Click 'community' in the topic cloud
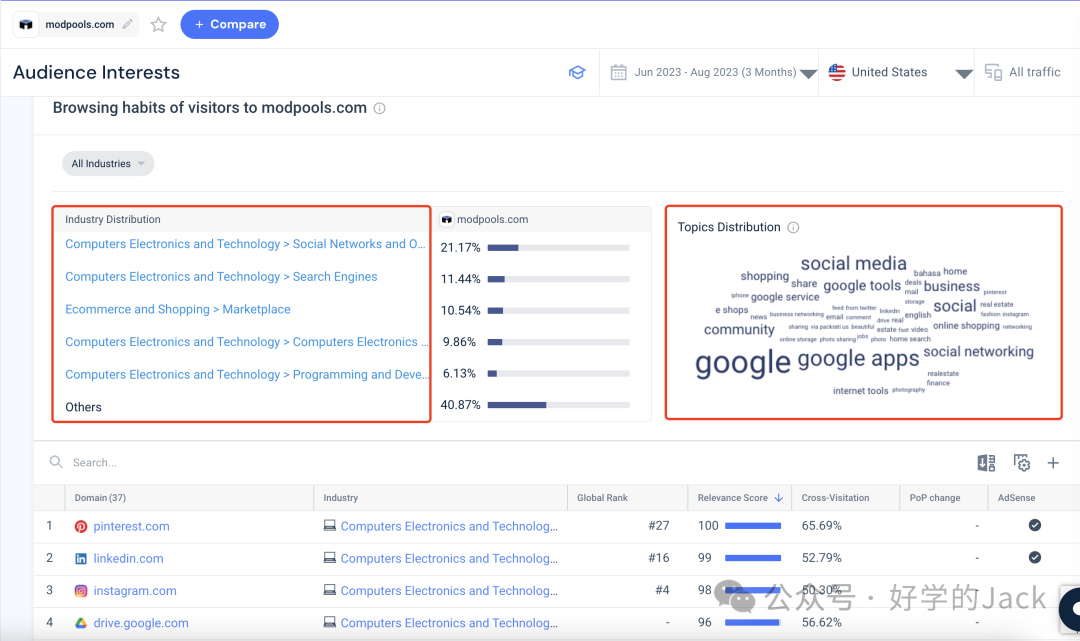The height and width of the screenshot is (641, 1080). pyautogui.click(x=739, y=330)
